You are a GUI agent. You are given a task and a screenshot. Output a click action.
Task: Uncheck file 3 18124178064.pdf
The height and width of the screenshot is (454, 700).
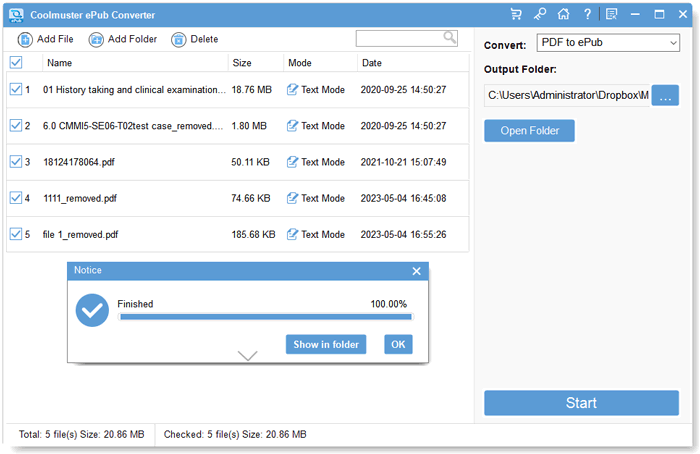point(15,162)
